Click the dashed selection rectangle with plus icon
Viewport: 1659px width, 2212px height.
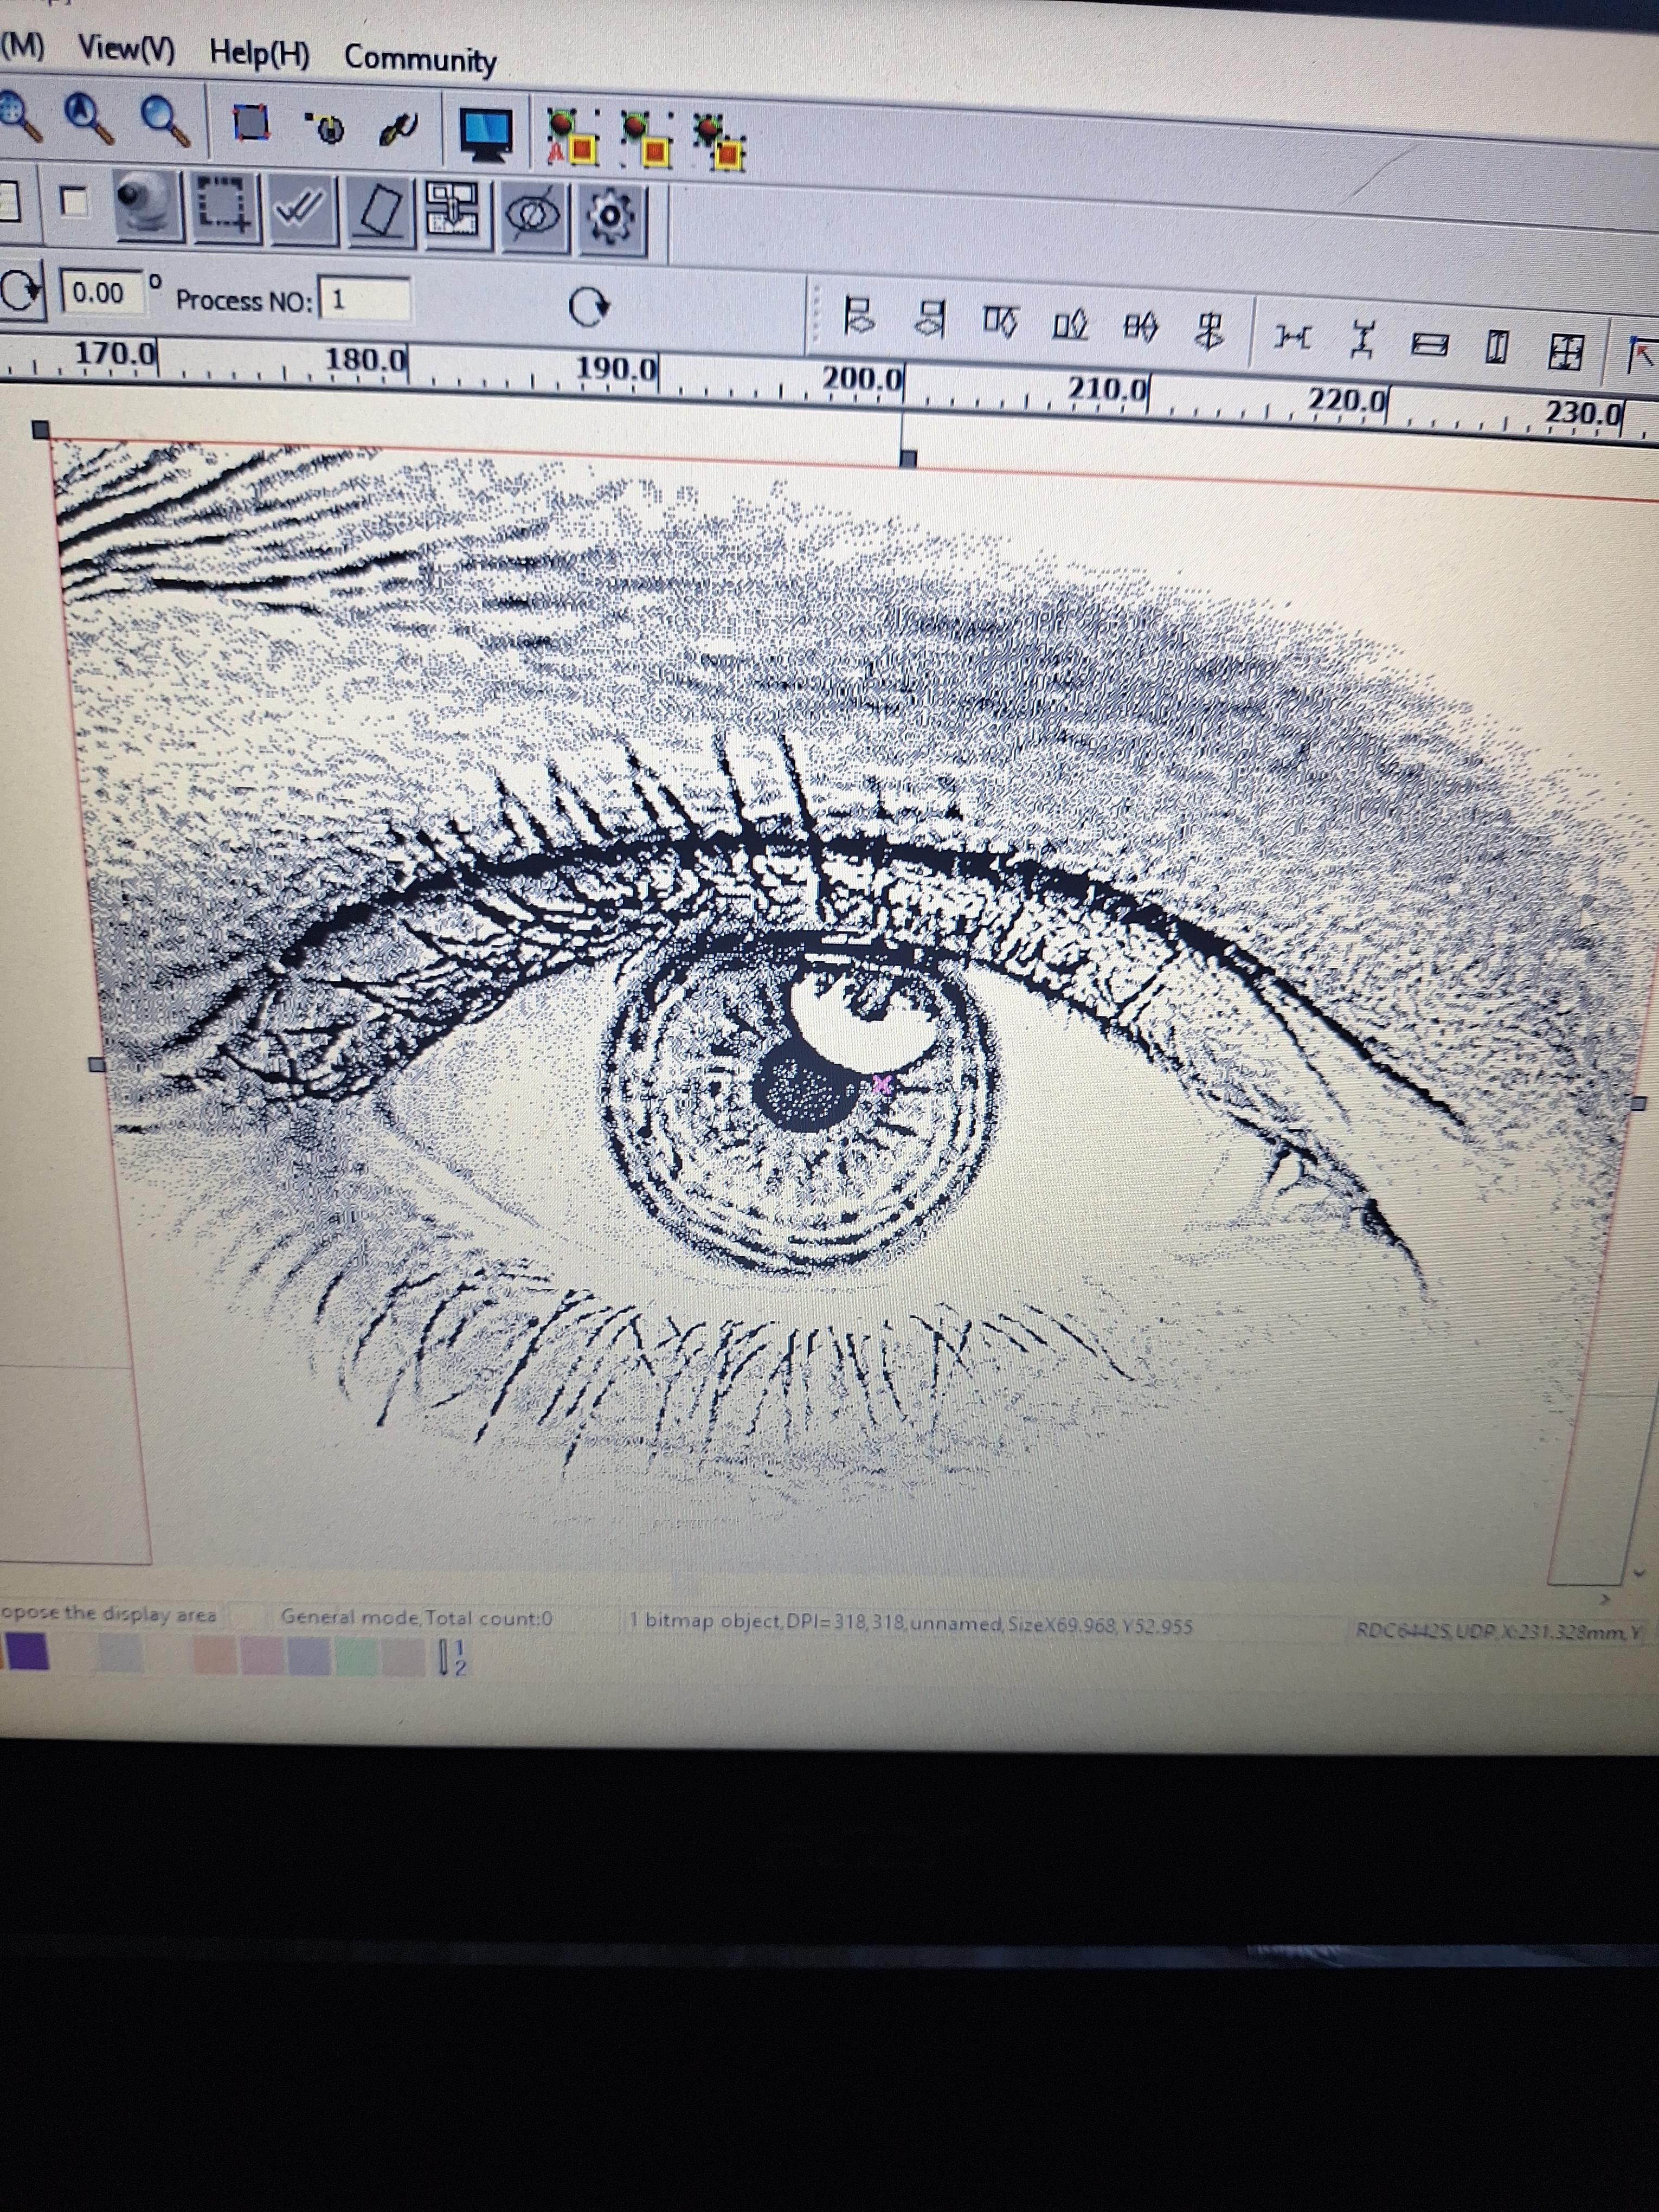pos(228,208)
